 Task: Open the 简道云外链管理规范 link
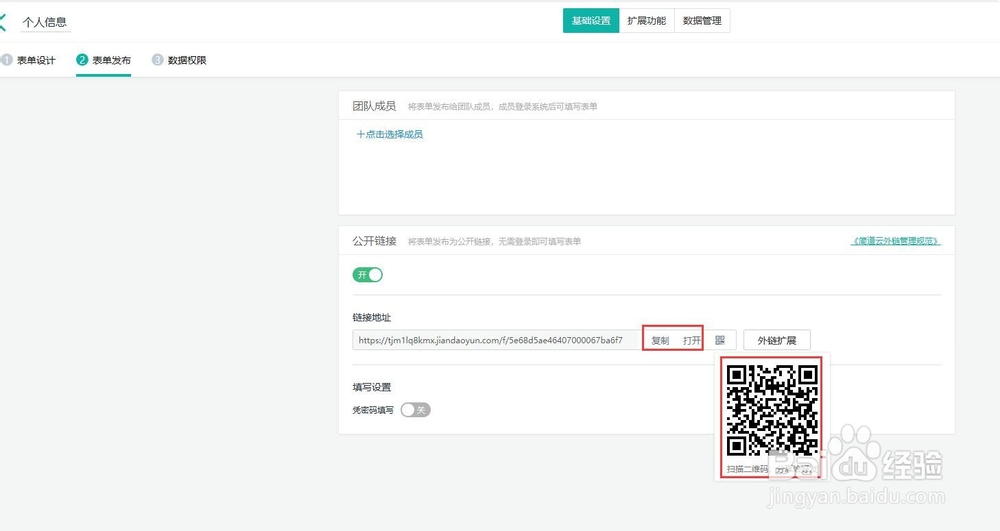point(895,241)
